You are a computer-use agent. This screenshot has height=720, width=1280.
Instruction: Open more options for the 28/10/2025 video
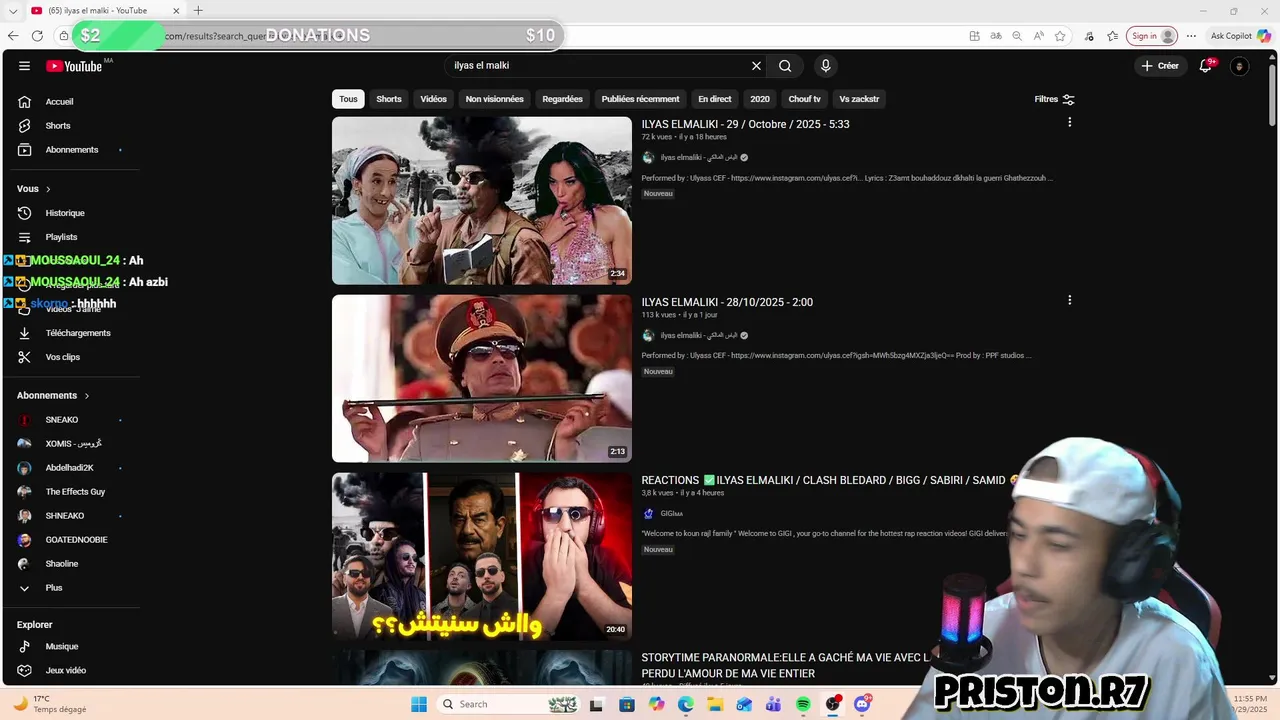click(x=1069, y=300)
